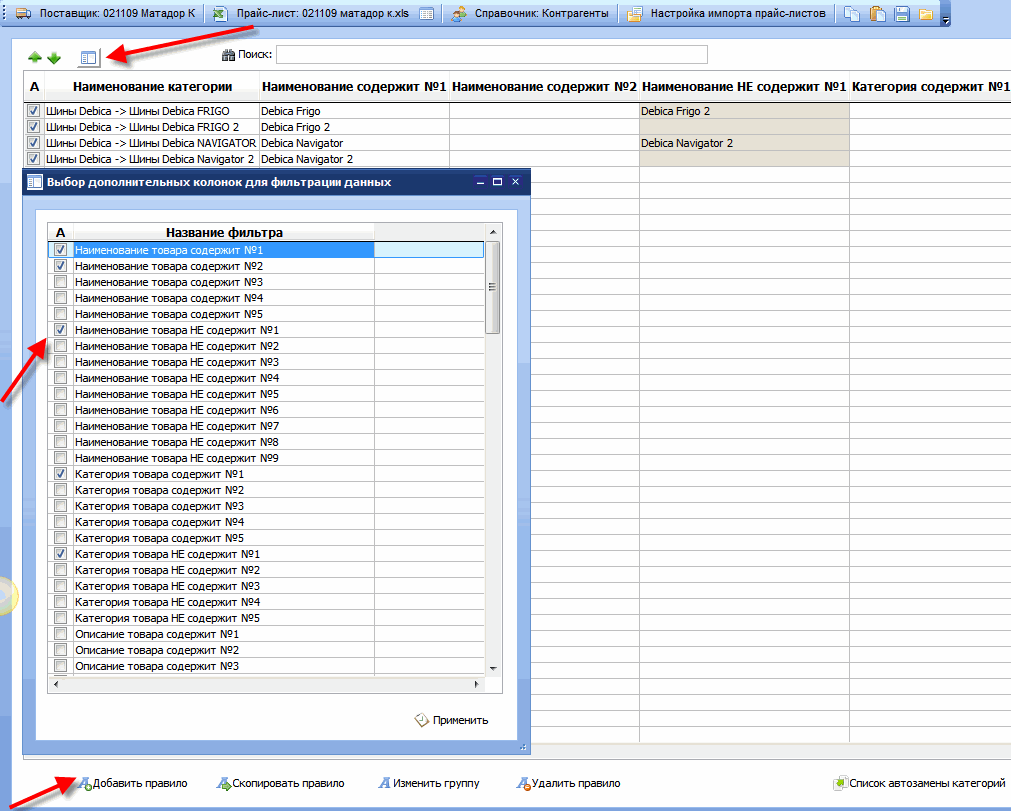Click the Excel icon next to Прайс-лист
This screenshot has width=1011, height=811.
coord(221,14)
